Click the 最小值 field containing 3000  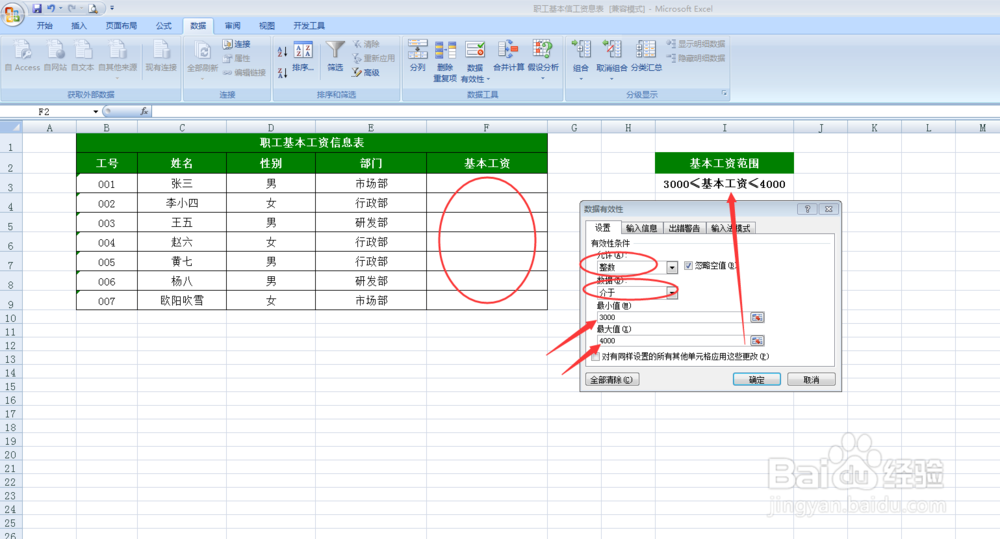coord(672,317)
